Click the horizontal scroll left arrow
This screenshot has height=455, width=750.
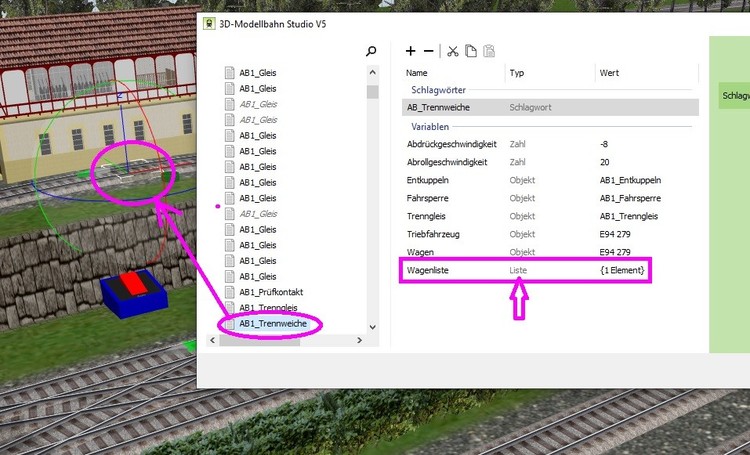tap(213, 340)
